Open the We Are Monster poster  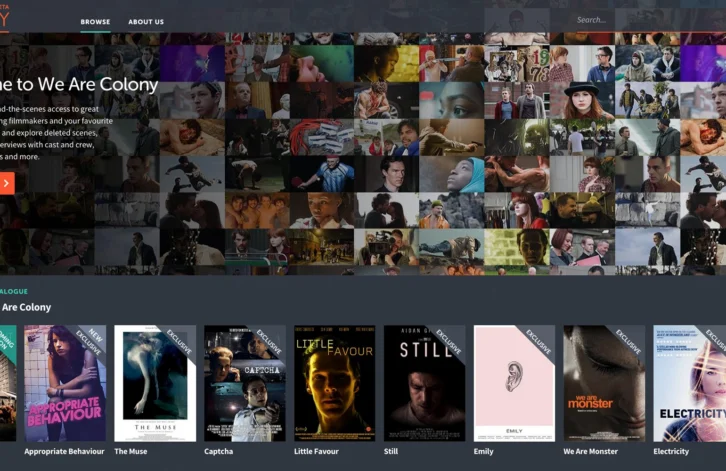(604, 383)
